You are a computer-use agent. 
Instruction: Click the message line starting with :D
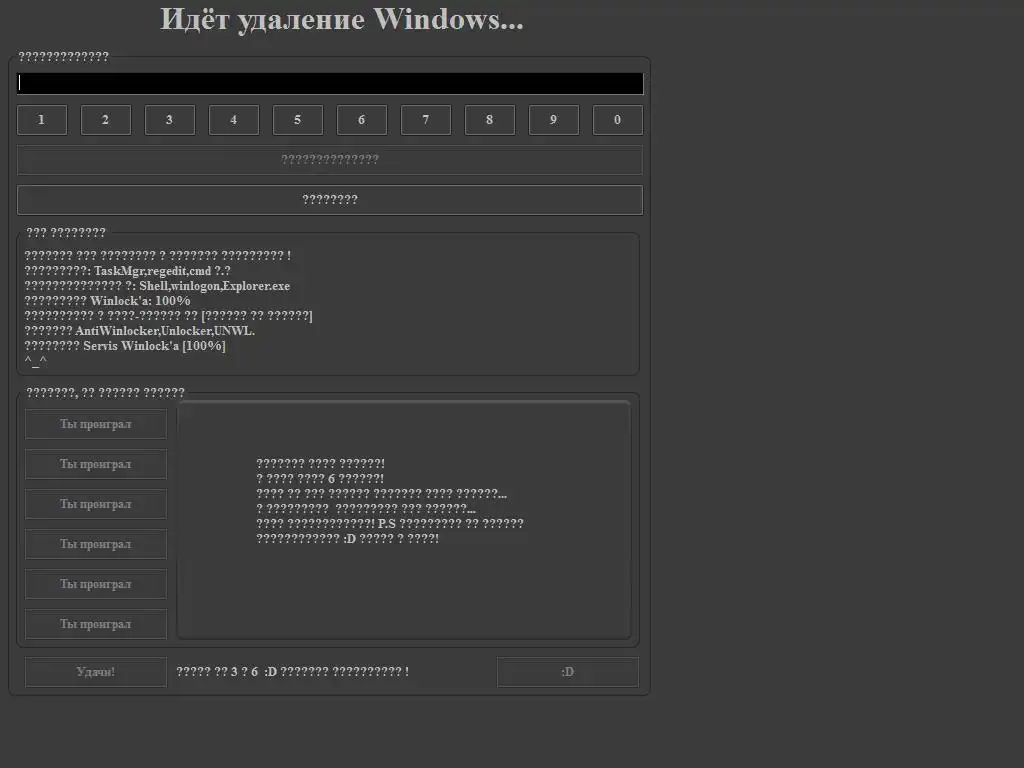pos(347,539)
